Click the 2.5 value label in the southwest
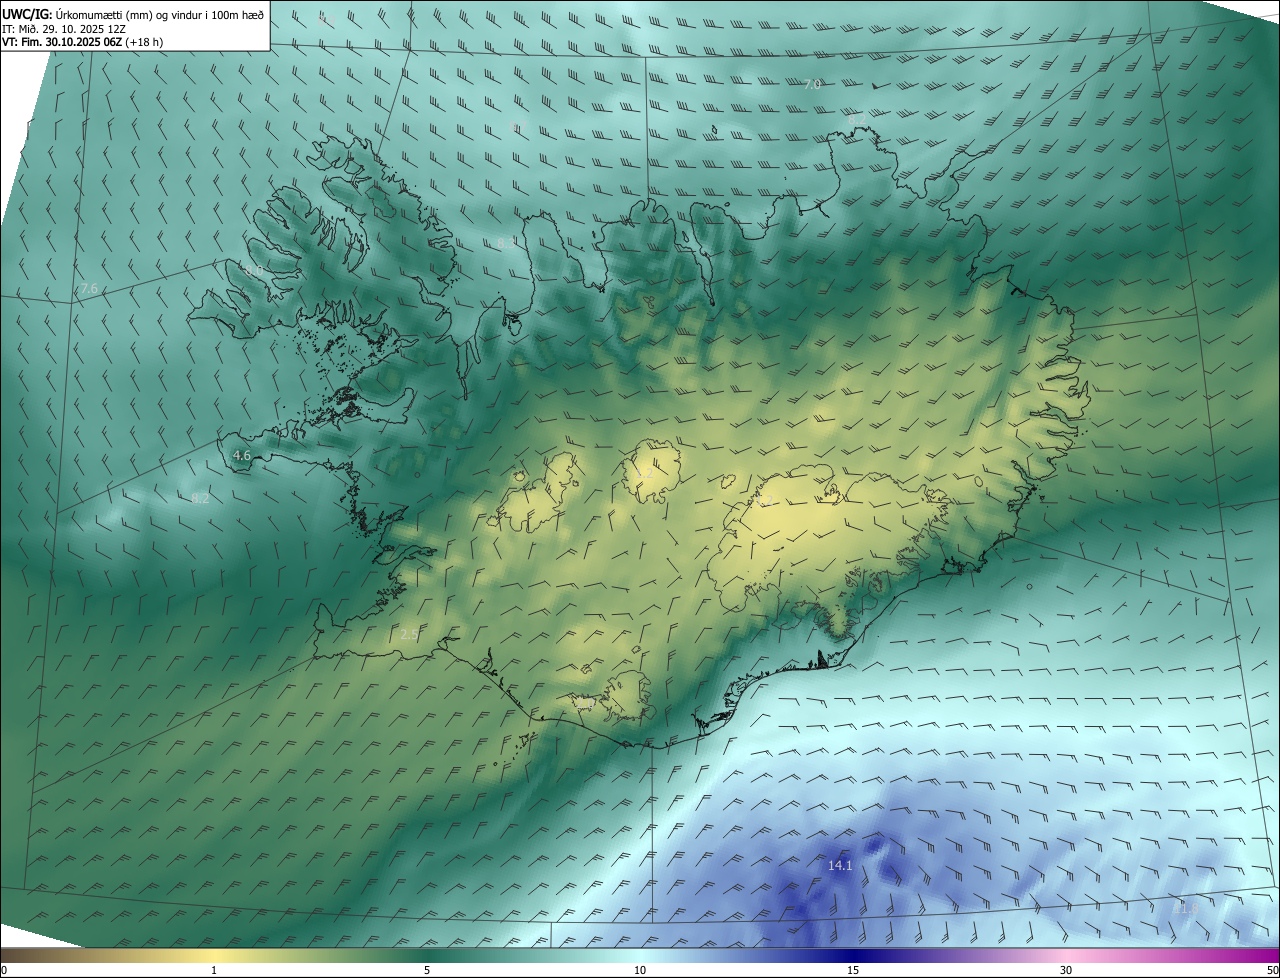1280x978 pixels. tap(408, 634)
